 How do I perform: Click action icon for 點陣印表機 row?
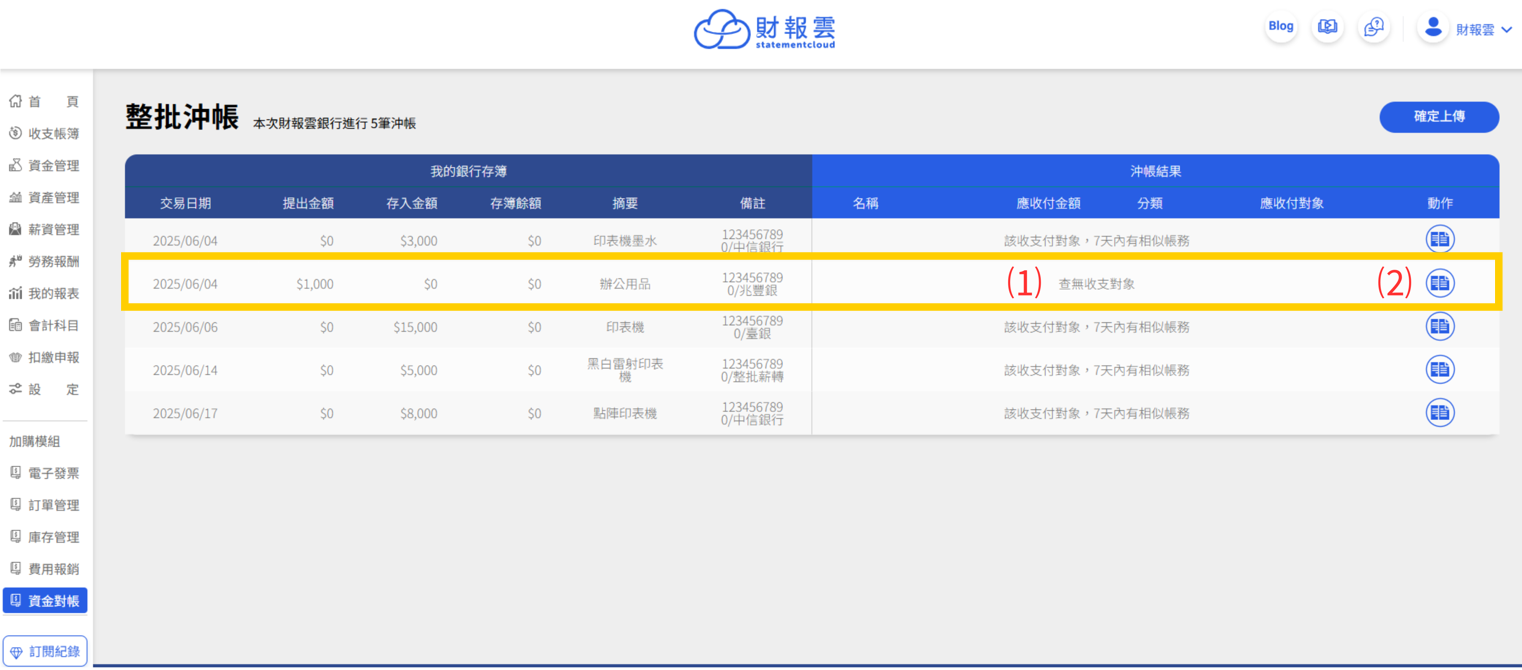(x=1440, y=412)
